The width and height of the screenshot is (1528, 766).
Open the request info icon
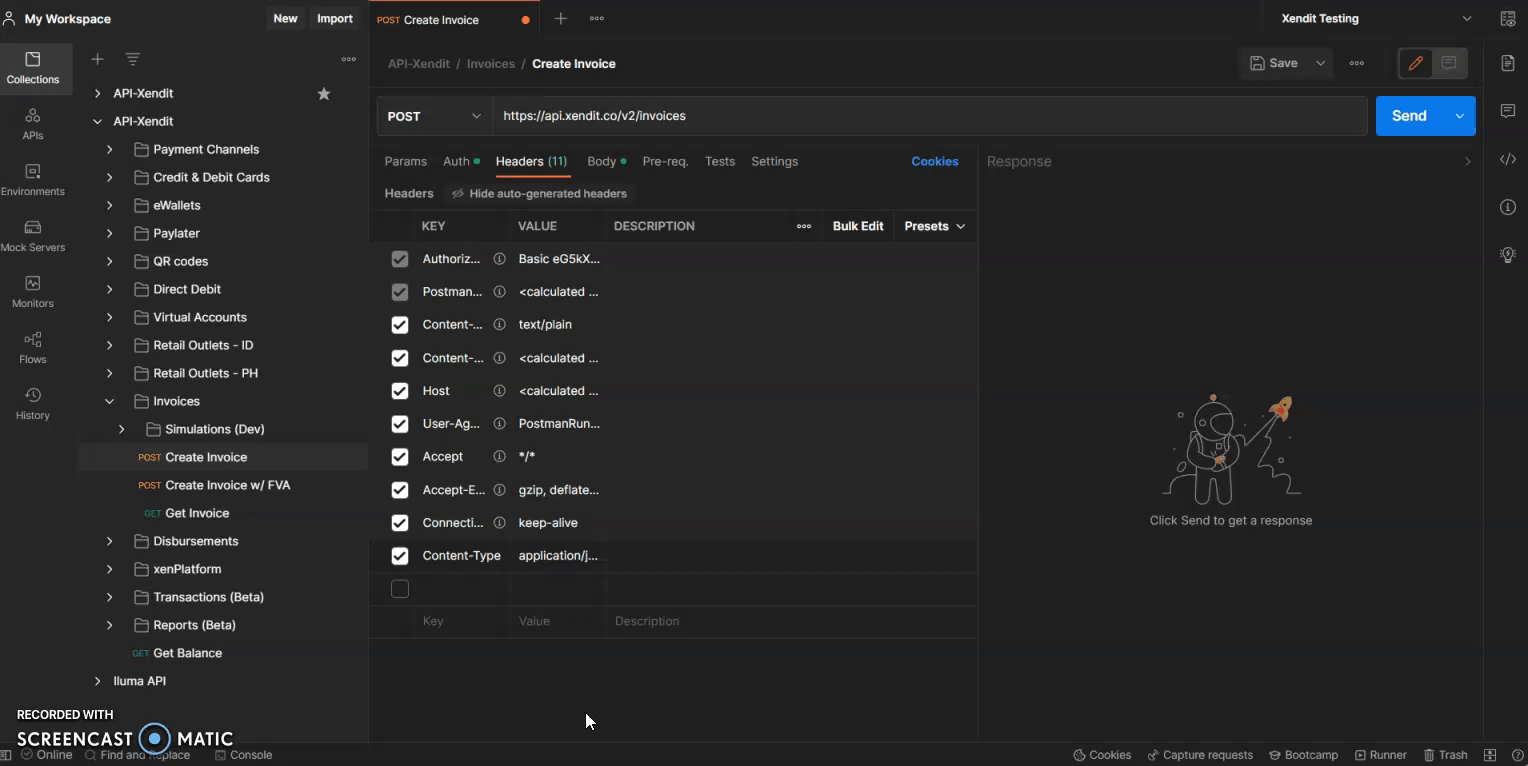[x=1508, y=207]
